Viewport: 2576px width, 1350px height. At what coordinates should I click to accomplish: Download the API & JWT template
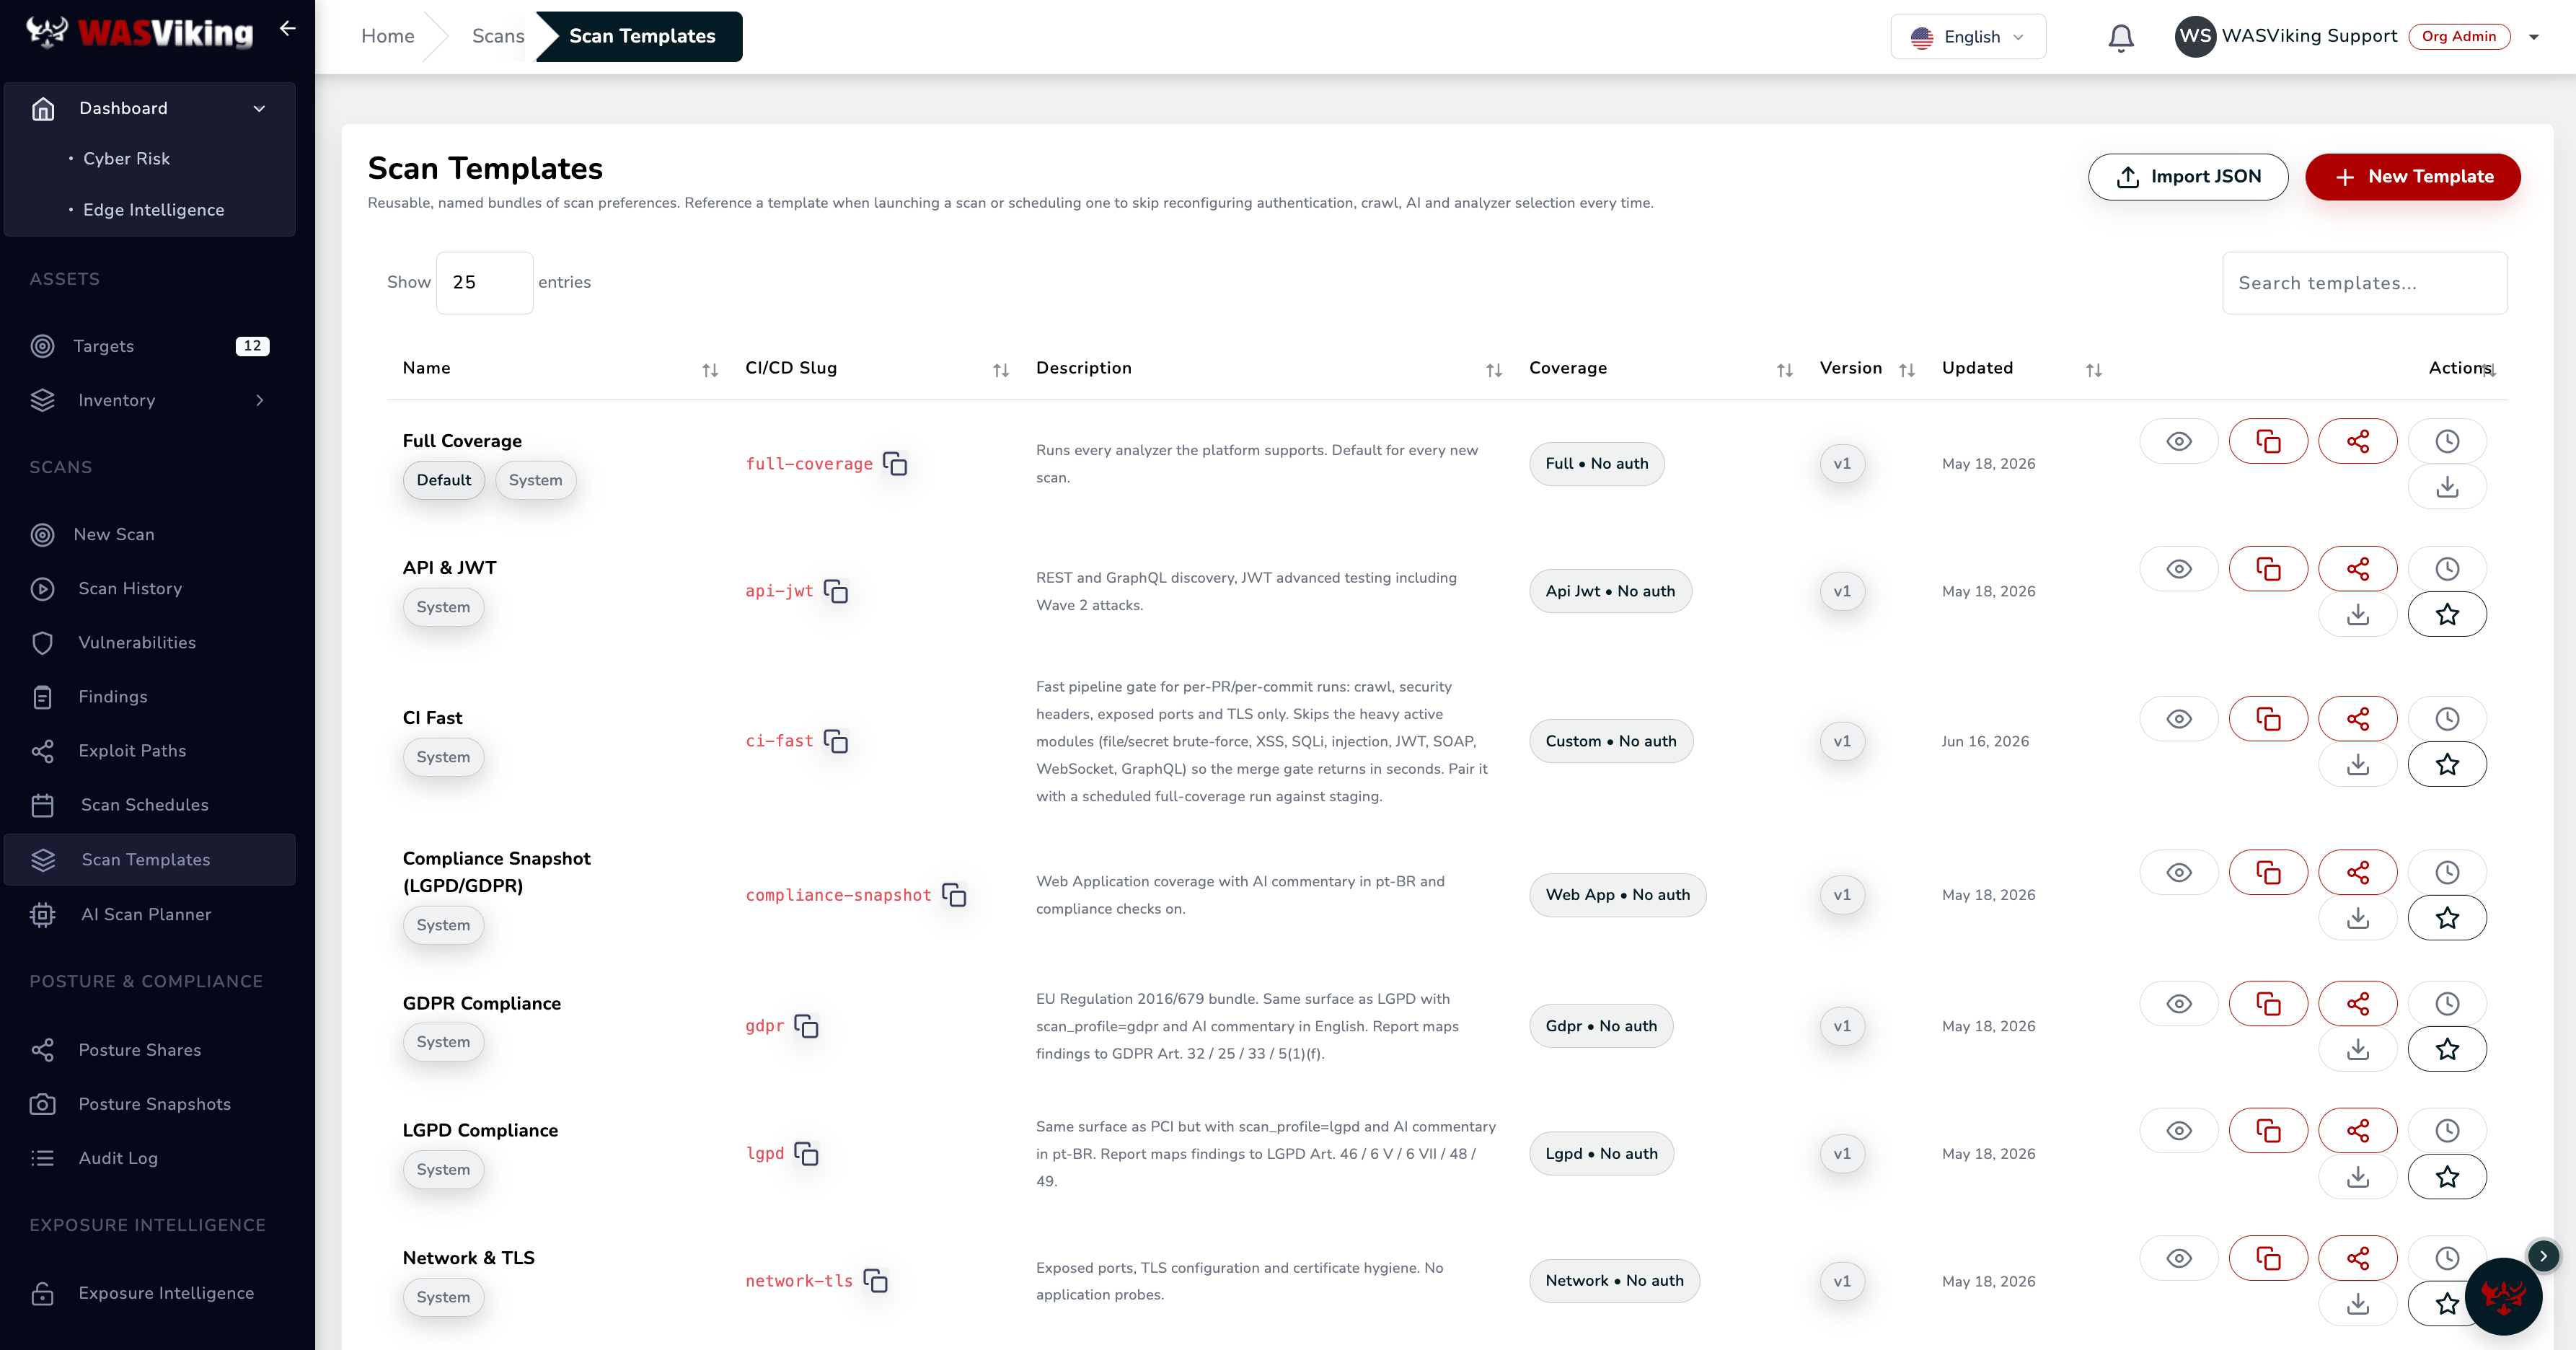coord(2358,614)
